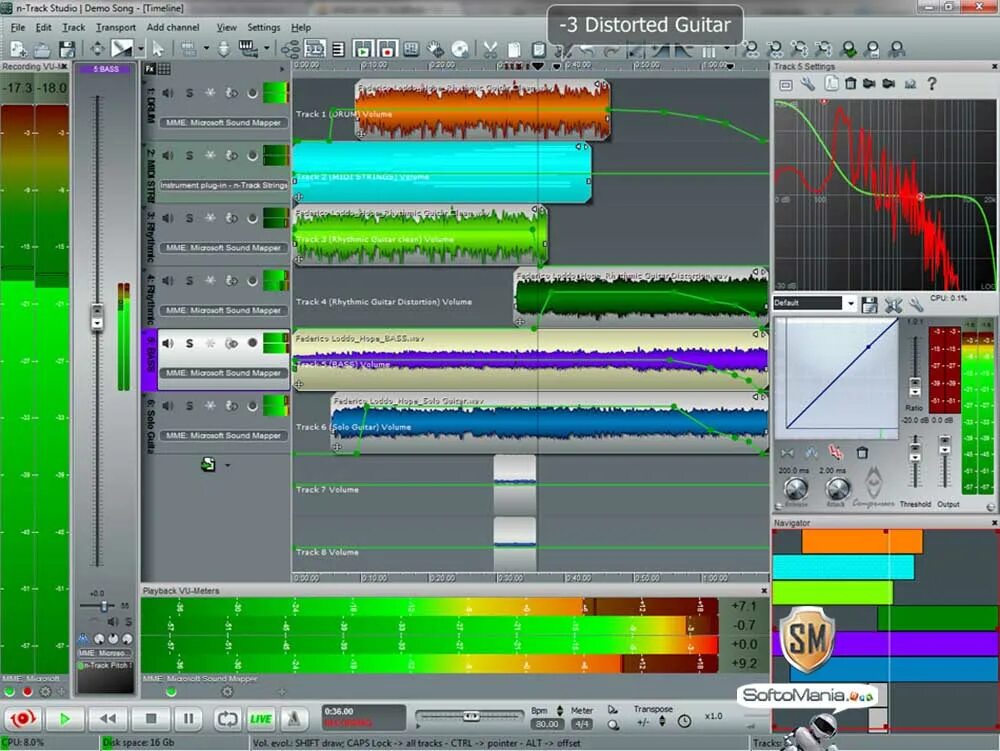
Task: Click trash icon in Track 5 Settings toolbar
Action: tap(850, 84)
